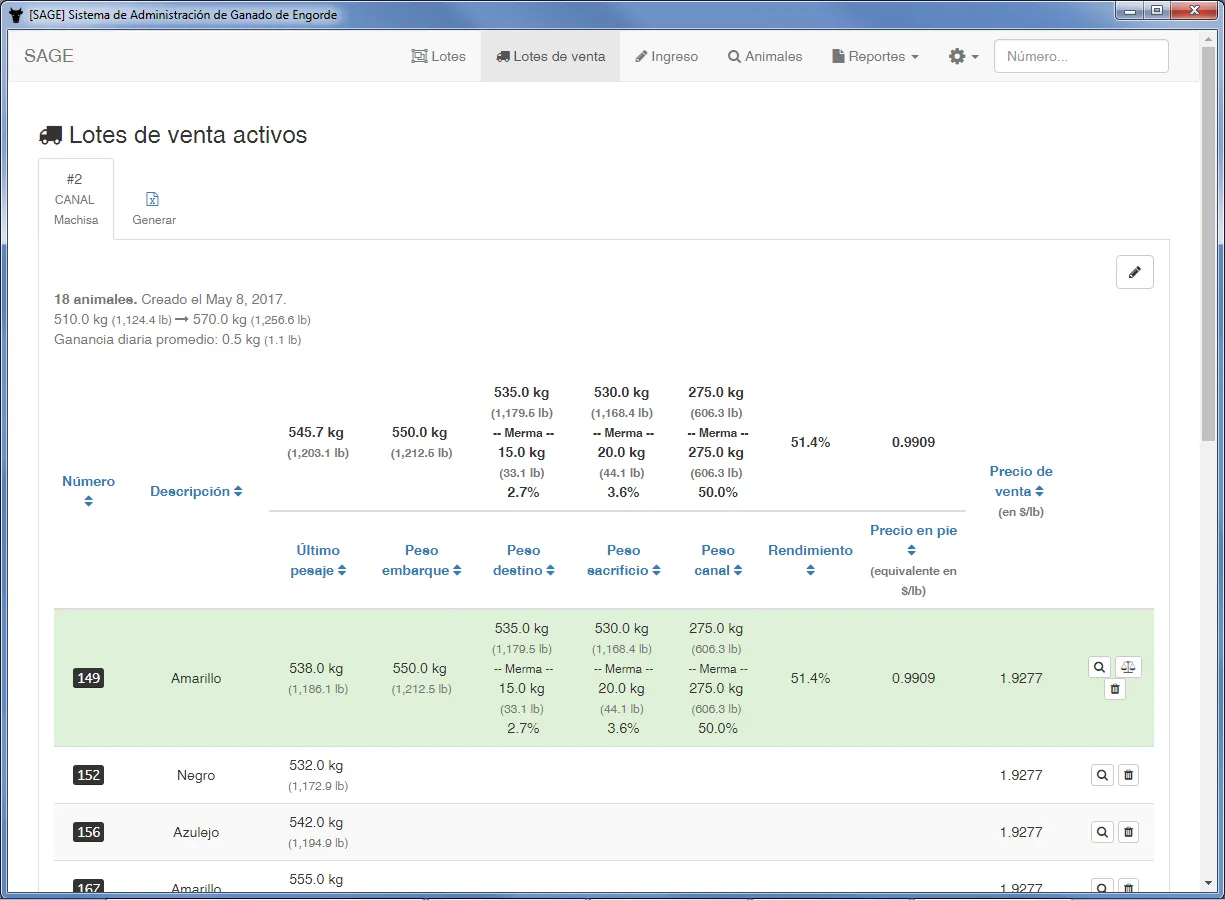
Task: Delete animal 156 using its trash icon
Action: pyautogui.click(x=1128, y=831)
